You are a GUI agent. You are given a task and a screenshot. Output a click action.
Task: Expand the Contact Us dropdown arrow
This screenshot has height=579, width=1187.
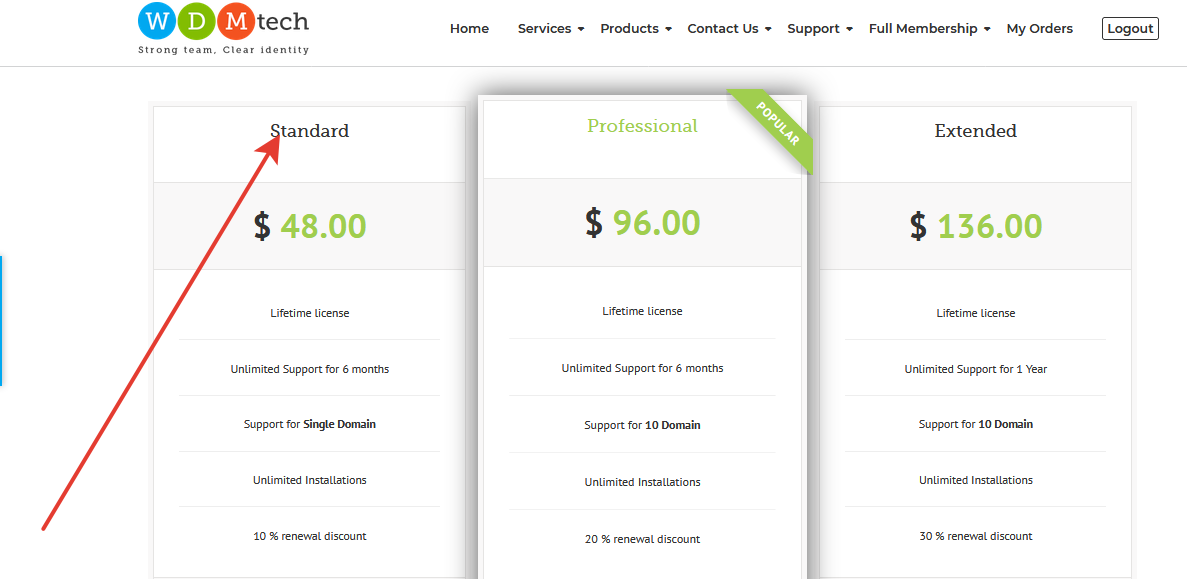click(x=768, y=30)
